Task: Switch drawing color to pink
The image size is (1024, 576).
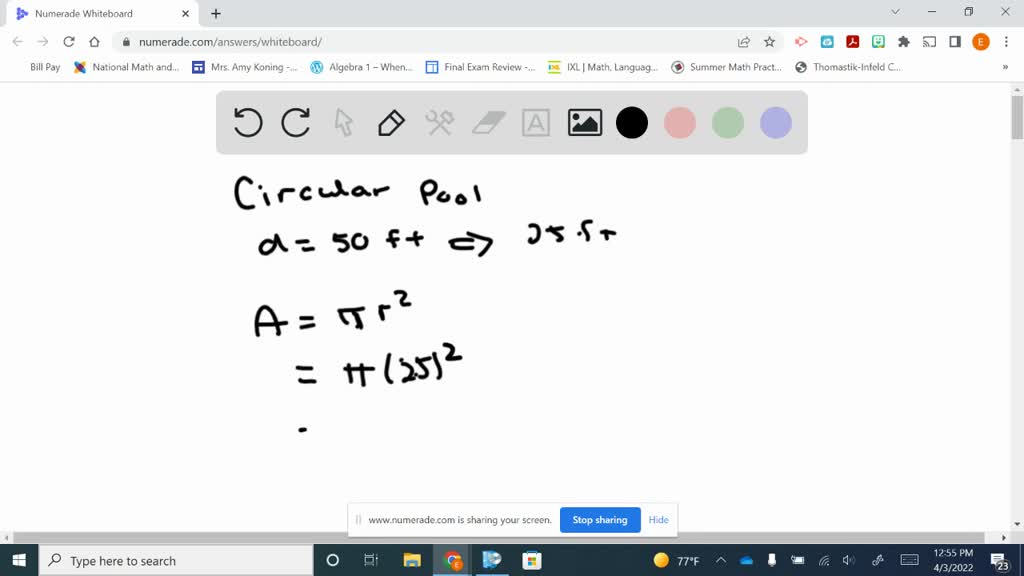Action: [680, 122]
